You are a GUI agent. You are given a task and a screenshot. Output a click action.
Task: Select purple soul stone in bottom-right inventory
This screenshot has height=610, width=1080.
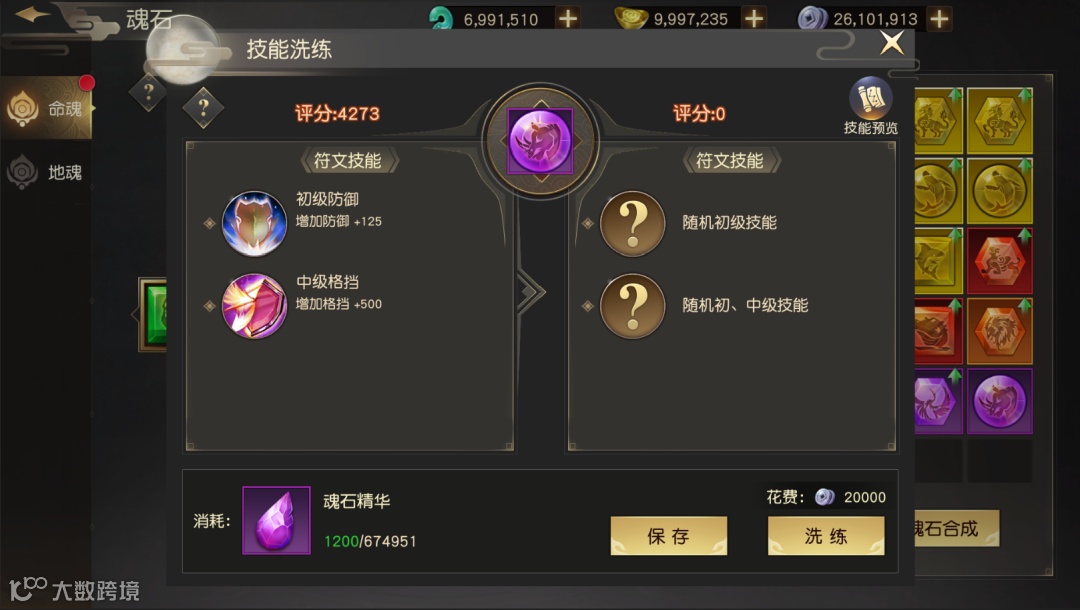coord(999,401)
